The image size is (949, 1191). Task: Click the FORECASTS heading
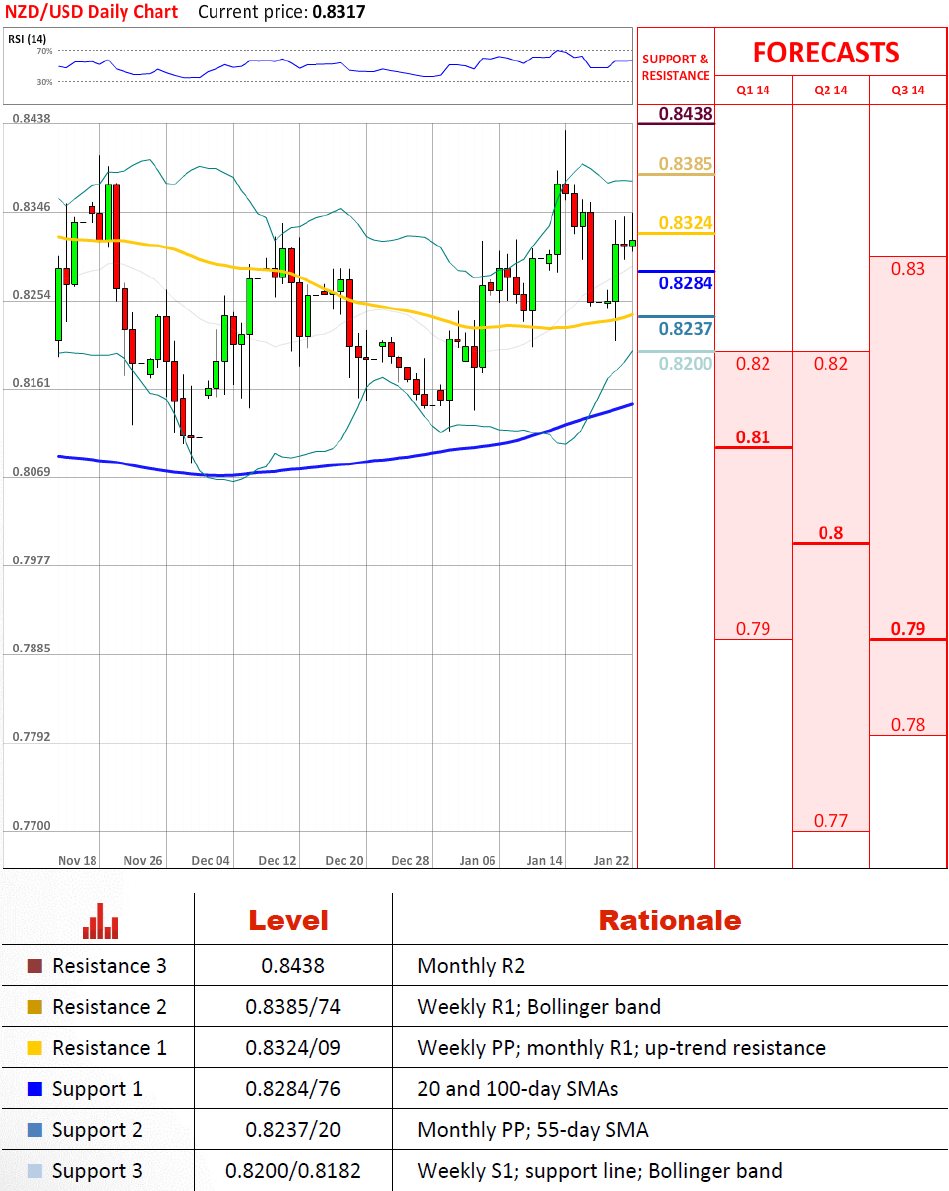click(826, 52)
